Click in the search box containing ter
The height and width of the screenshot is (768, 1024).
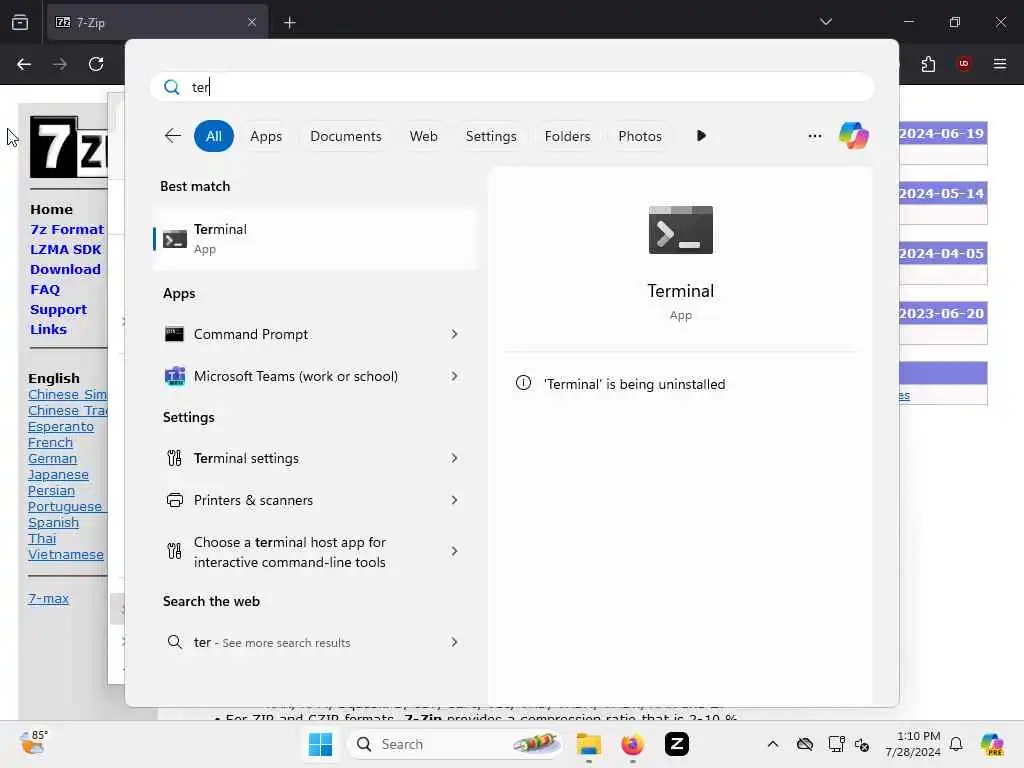click(x=511, y=87)
